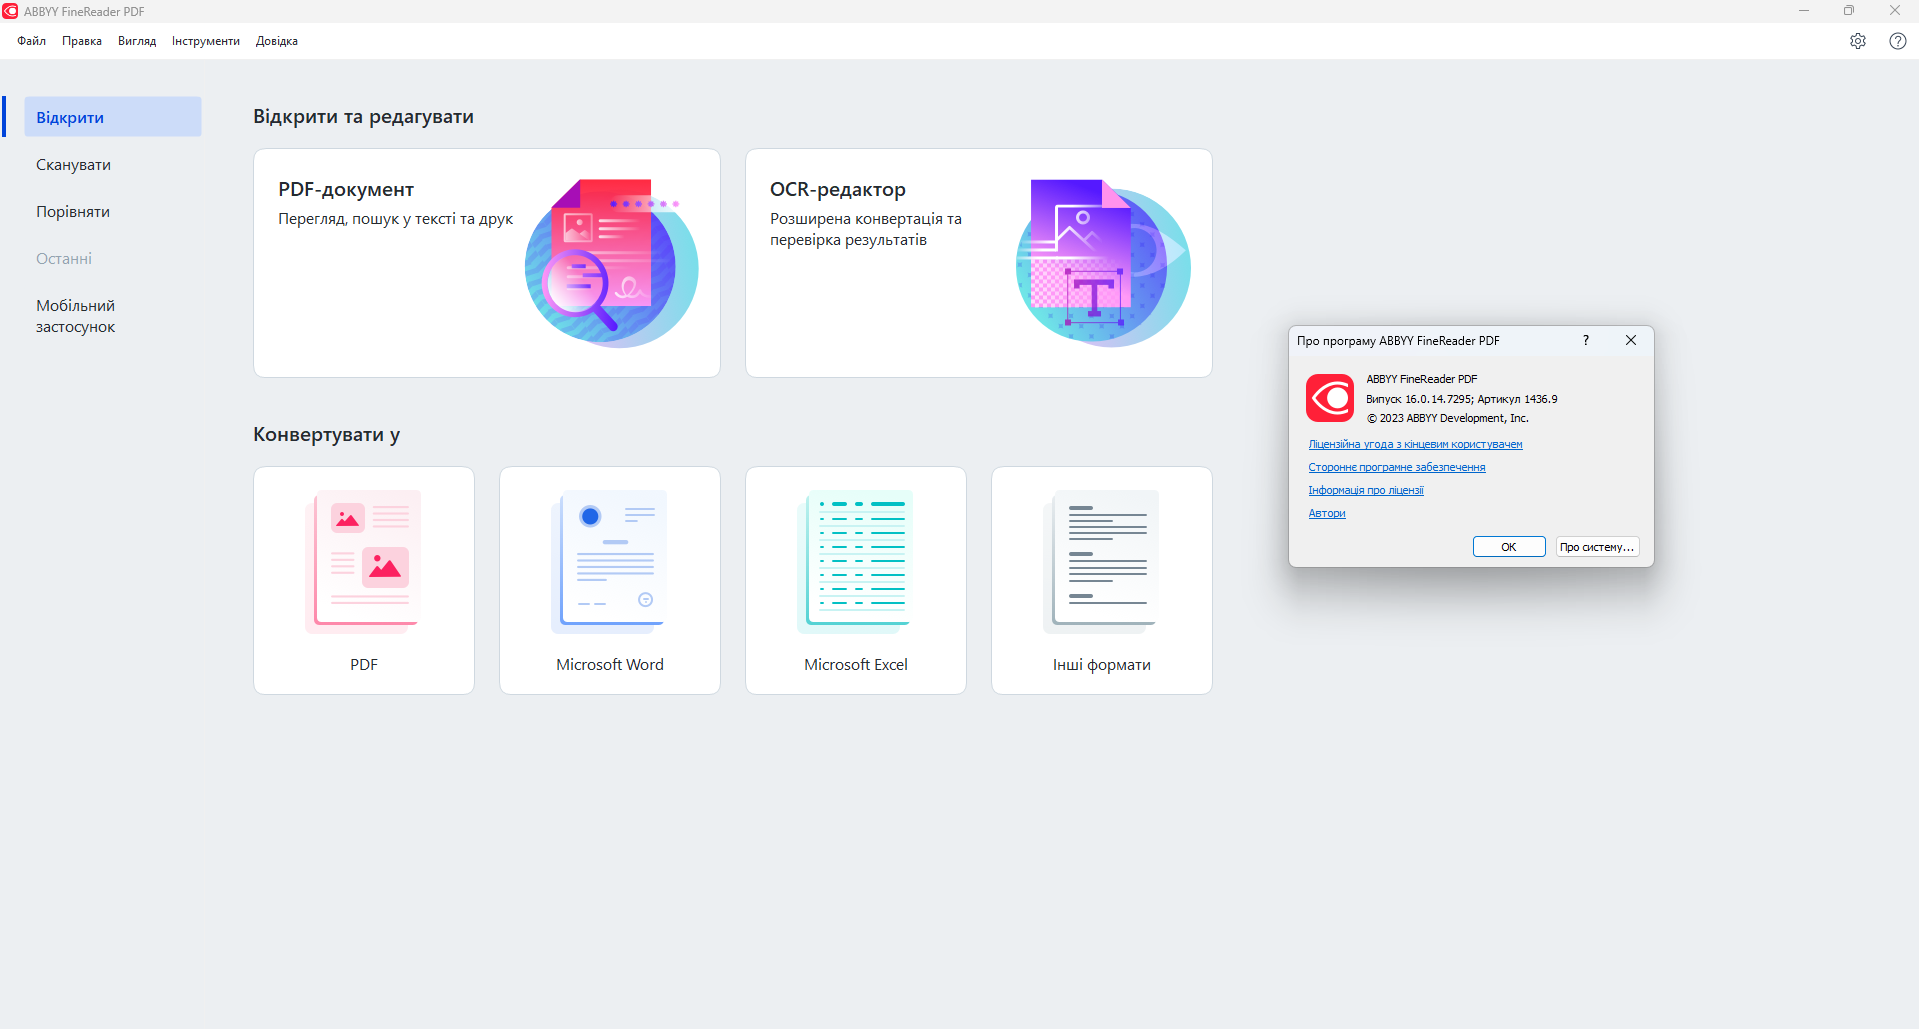The image size is (1919, 1029).
Task: Open the Довідка menu
Action: (277, 41)
